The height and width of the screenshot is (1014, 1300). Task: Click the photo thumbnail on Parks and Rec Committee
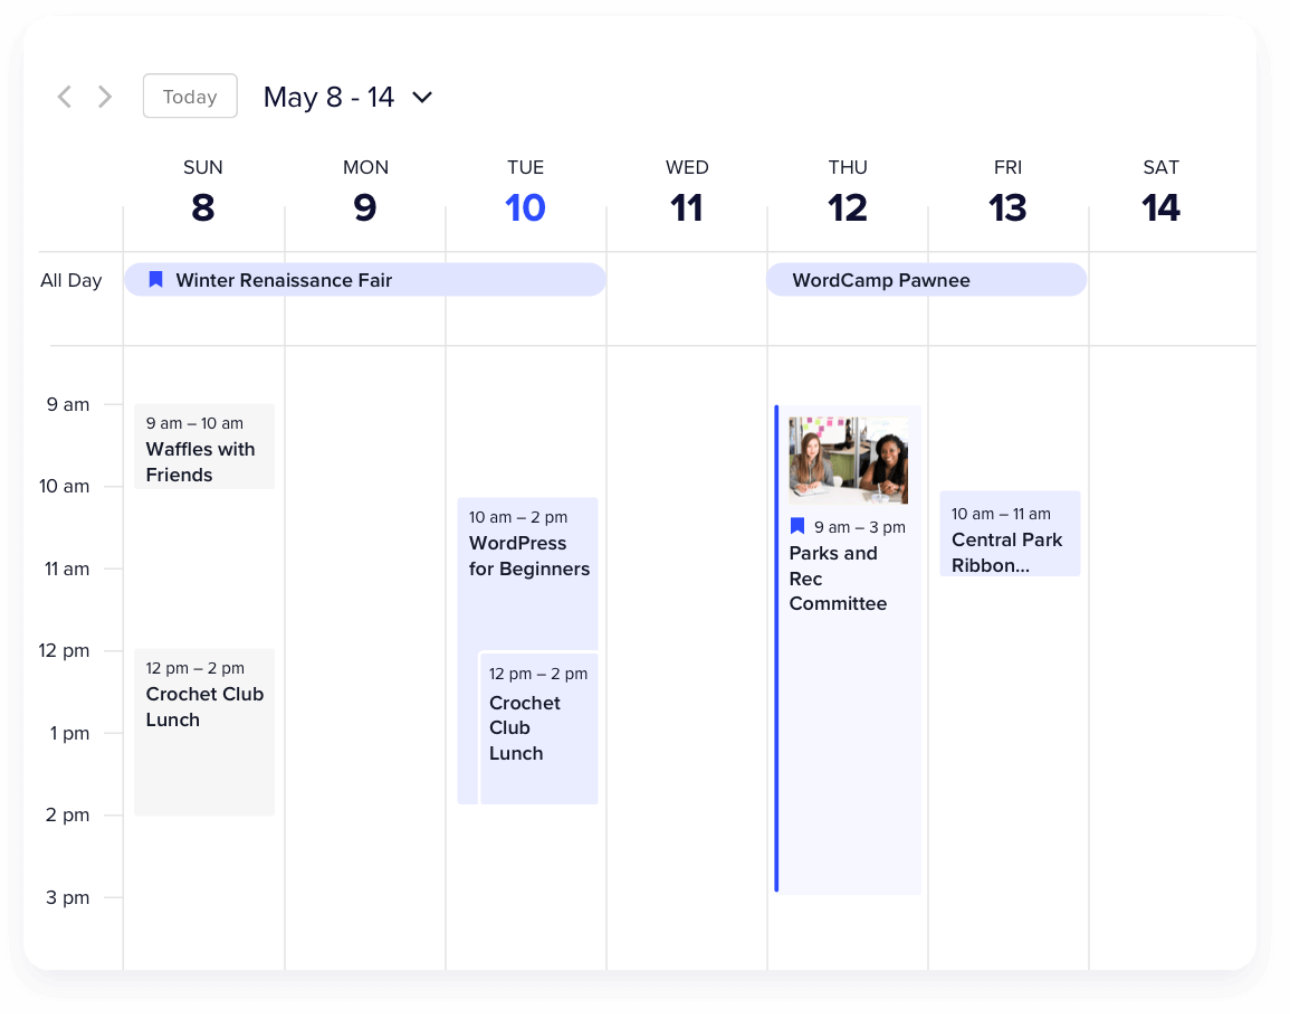coord(848,459)
